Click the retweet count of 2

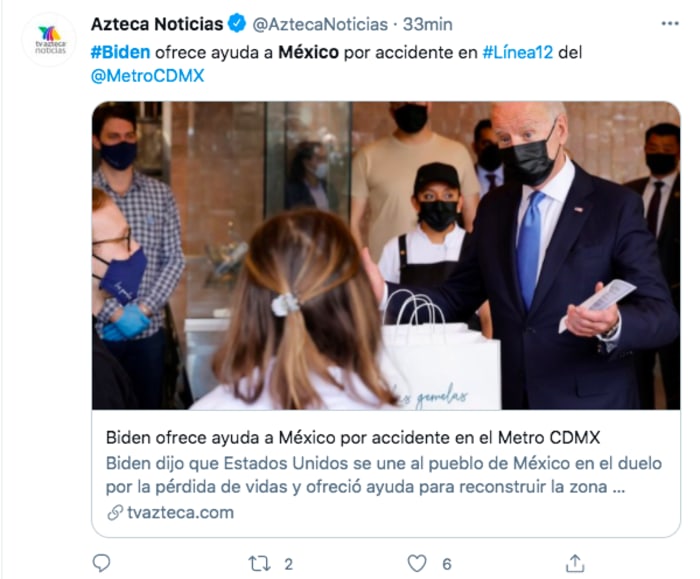(289, 564)
